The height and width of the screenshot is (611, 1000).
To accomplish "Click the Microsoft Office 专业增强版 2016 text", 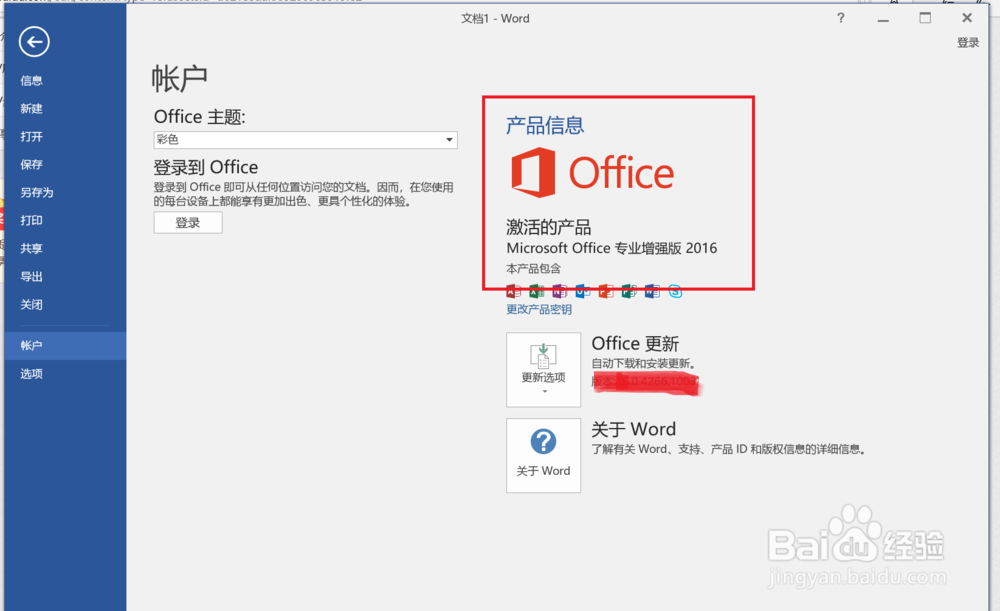I will (612, 248).
